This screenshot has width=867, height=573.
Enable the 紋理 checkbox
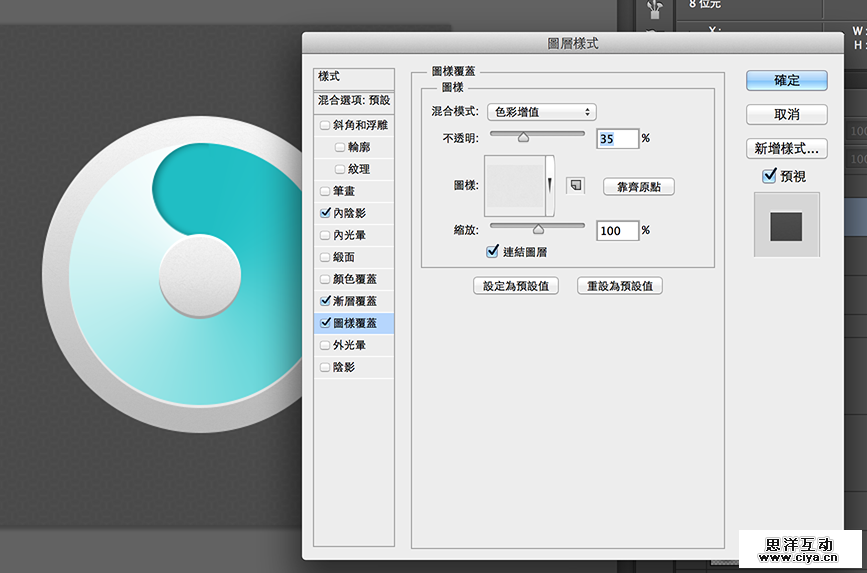340,169
